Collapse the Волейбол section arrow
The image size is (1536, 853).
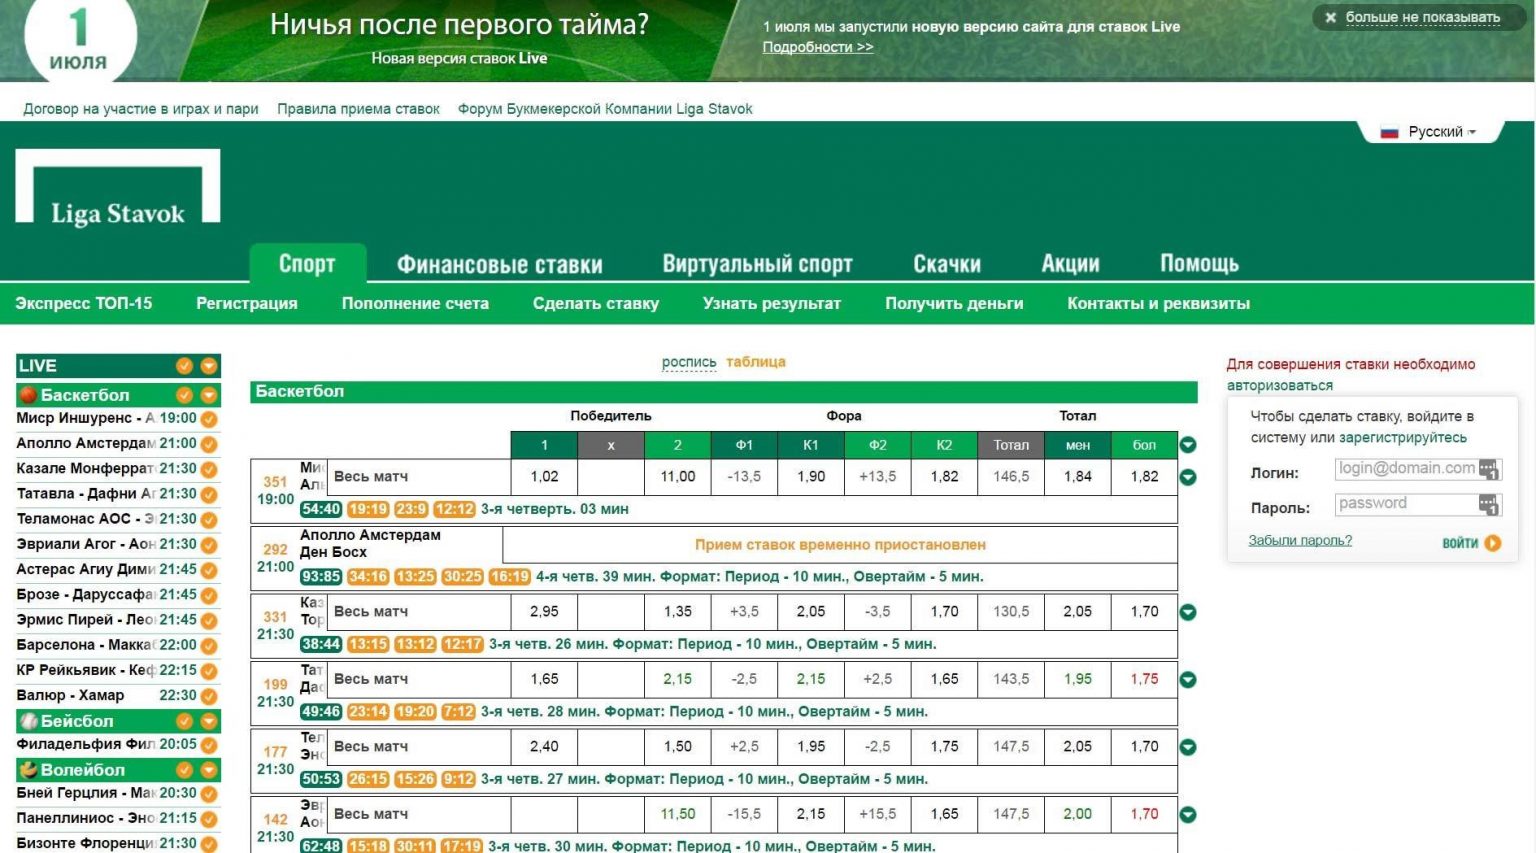209,770
